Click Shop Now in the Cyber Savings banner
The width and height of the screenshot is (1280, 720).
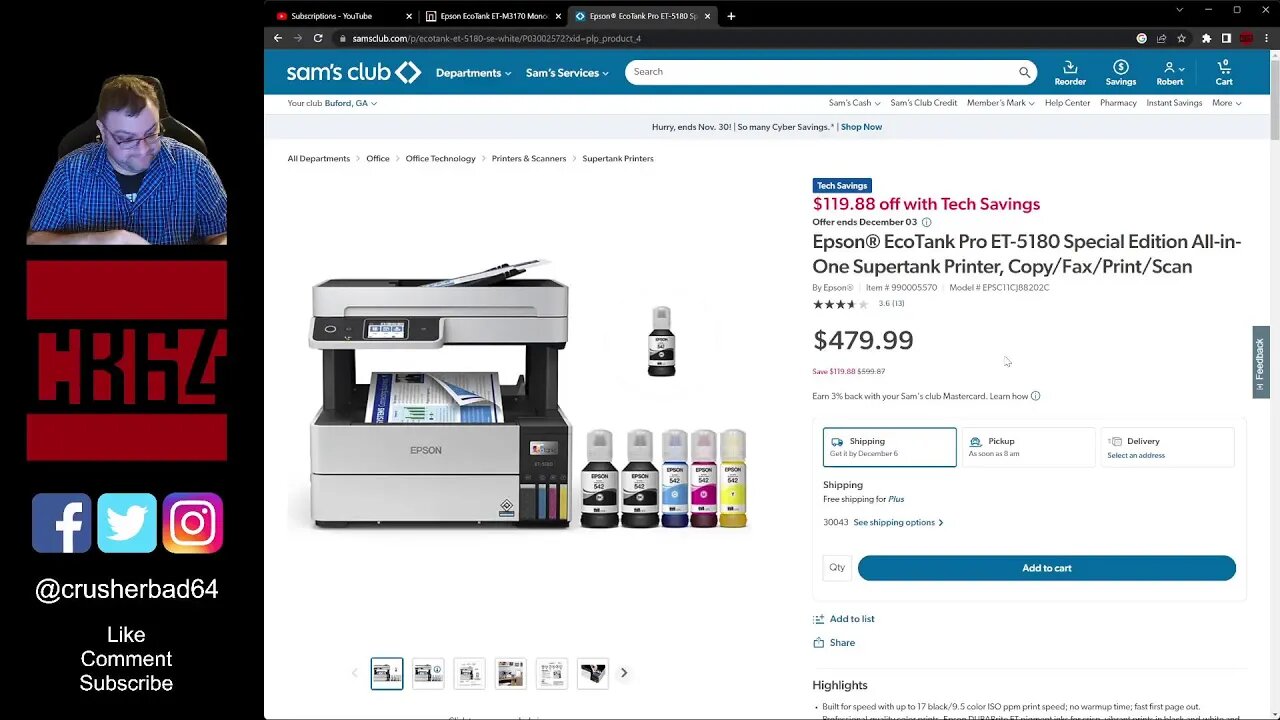(x=861, y=127)
